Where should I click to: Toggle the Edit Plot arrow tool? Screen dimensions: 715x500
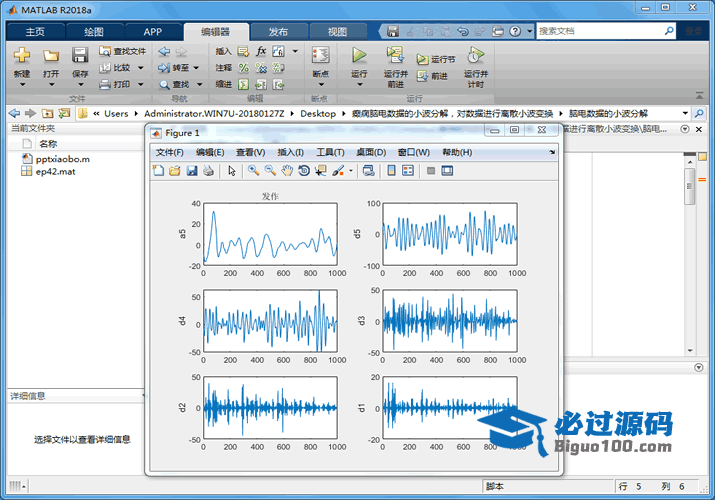[232, 171]
